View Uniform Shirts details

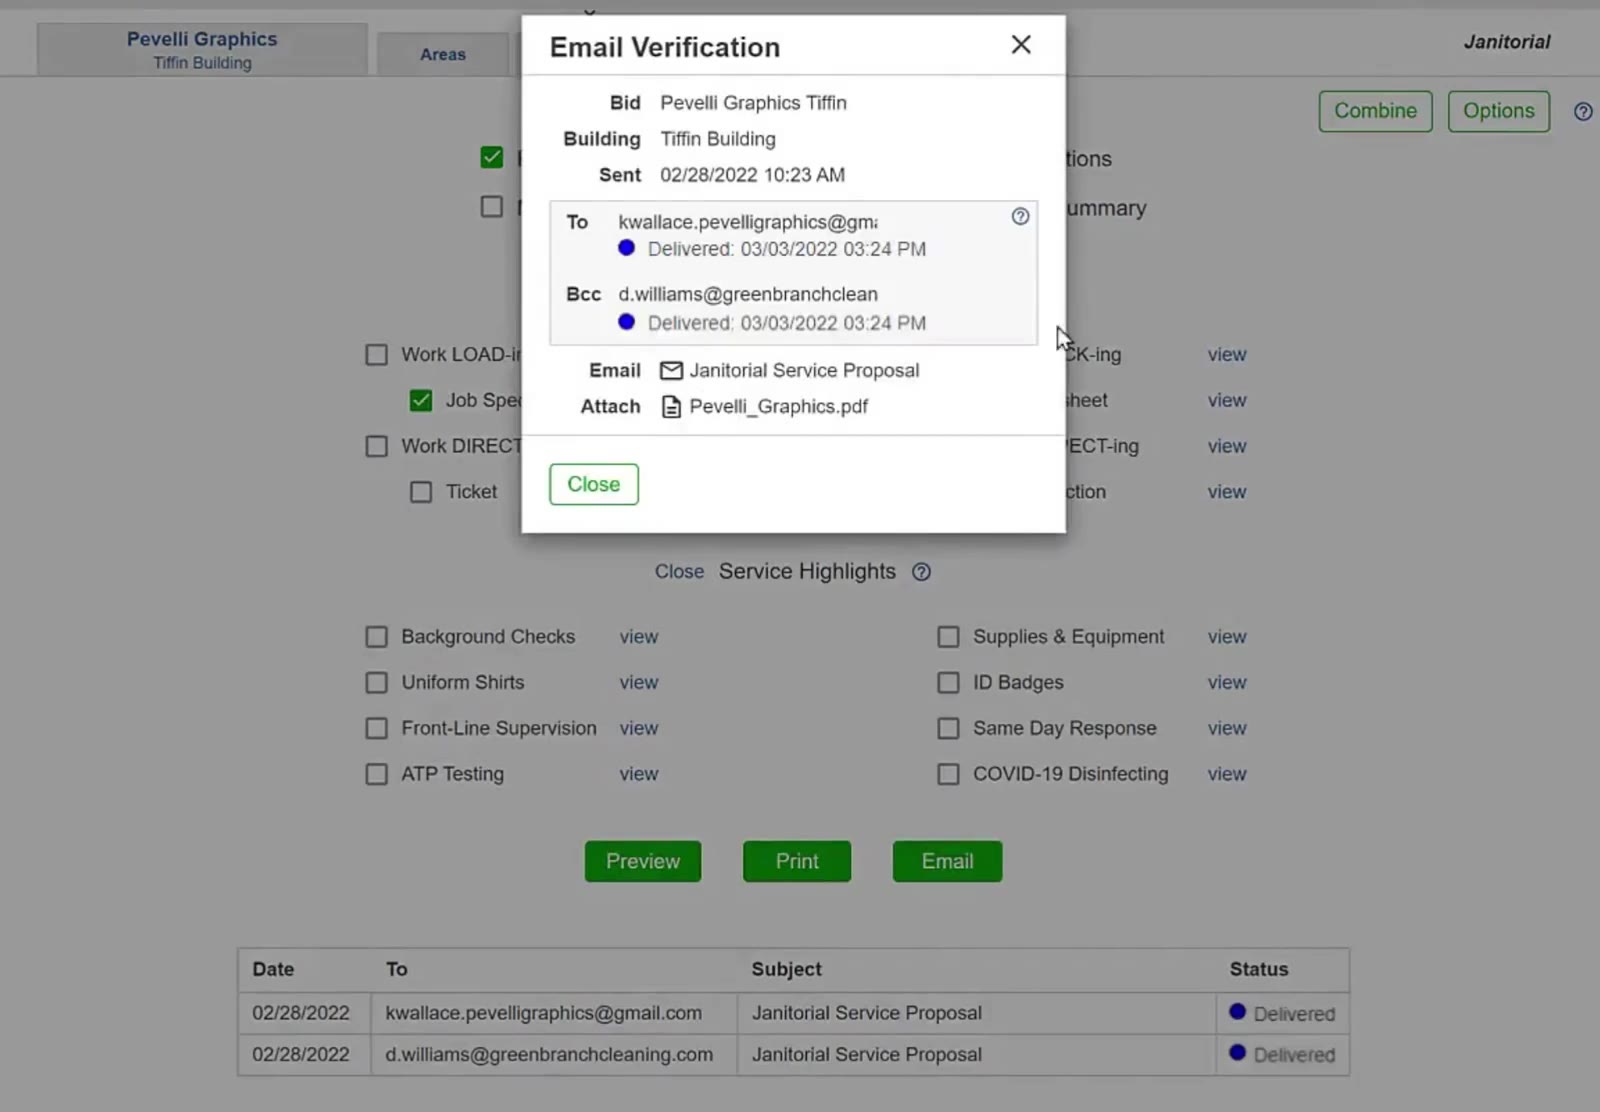pyautogui.click(x=638, y=683)
